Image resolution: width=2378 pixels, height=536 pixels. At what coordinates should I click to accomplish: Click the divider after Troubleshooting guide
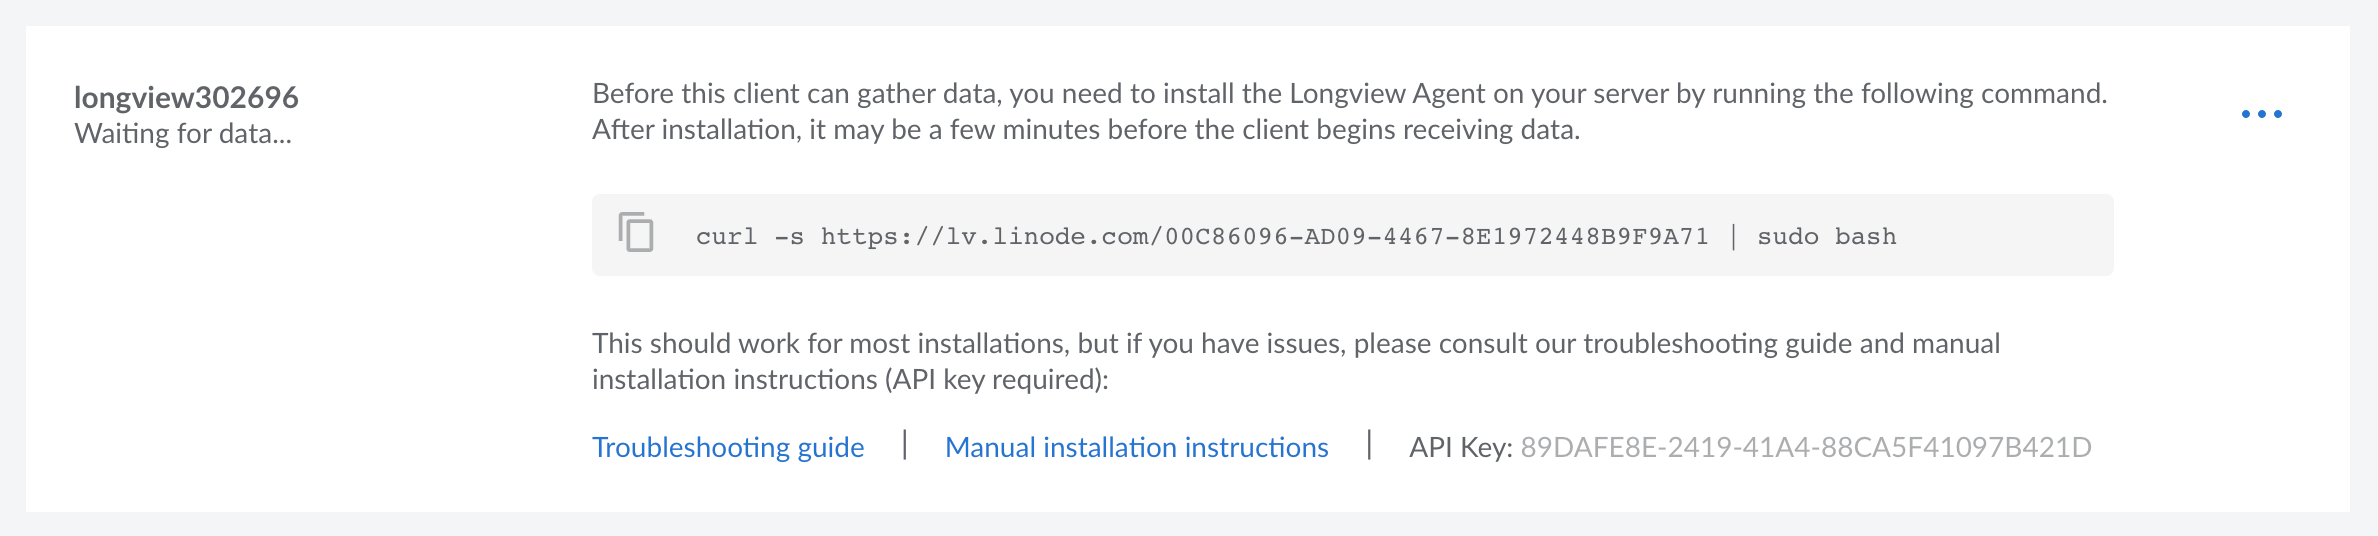(x=905, y=445)
